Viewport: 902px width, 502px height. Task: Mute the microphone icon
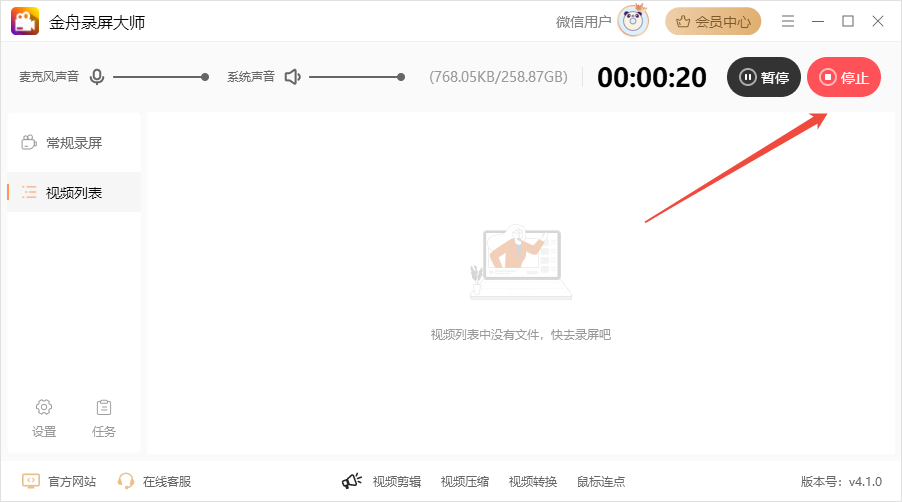point(97,77)
